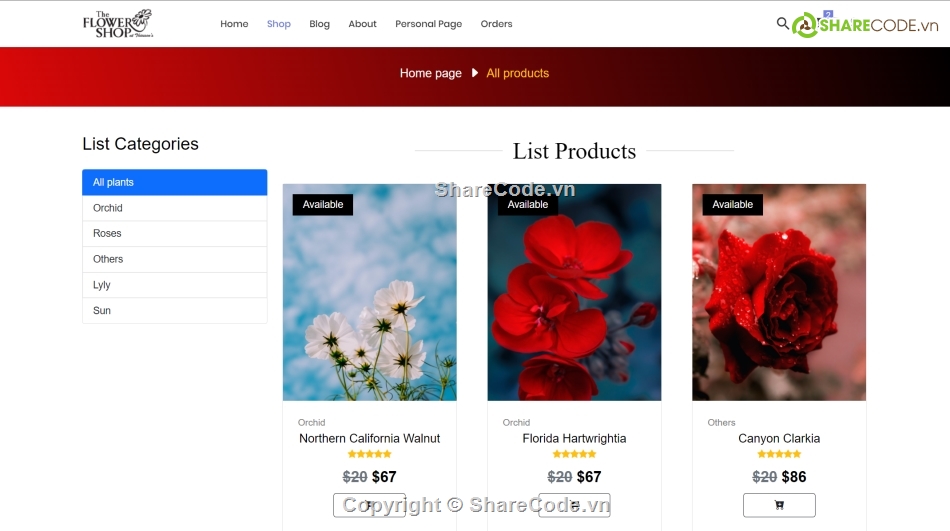The height and width of the screenshot is (531, 950).
Task: Open Personal Page in navigation
Action: [x=428, y=24]
